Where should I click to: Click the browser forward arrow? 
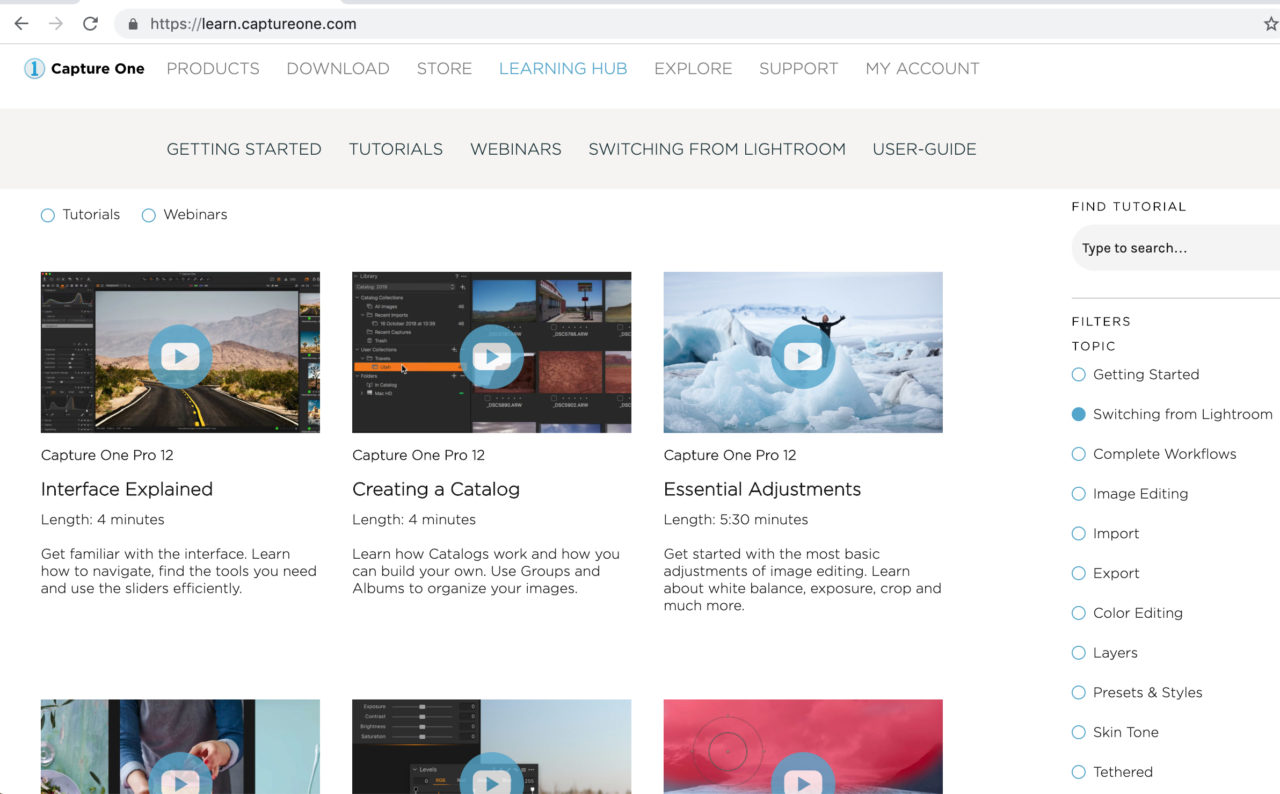pos(56,24)
